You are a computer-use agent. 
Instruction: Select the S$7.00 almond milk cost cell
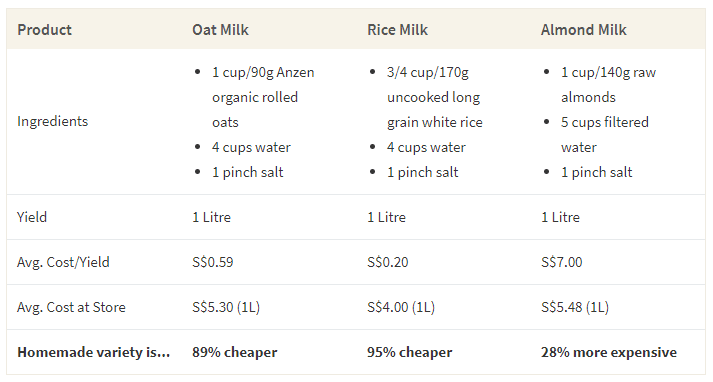tap(561, 262)
